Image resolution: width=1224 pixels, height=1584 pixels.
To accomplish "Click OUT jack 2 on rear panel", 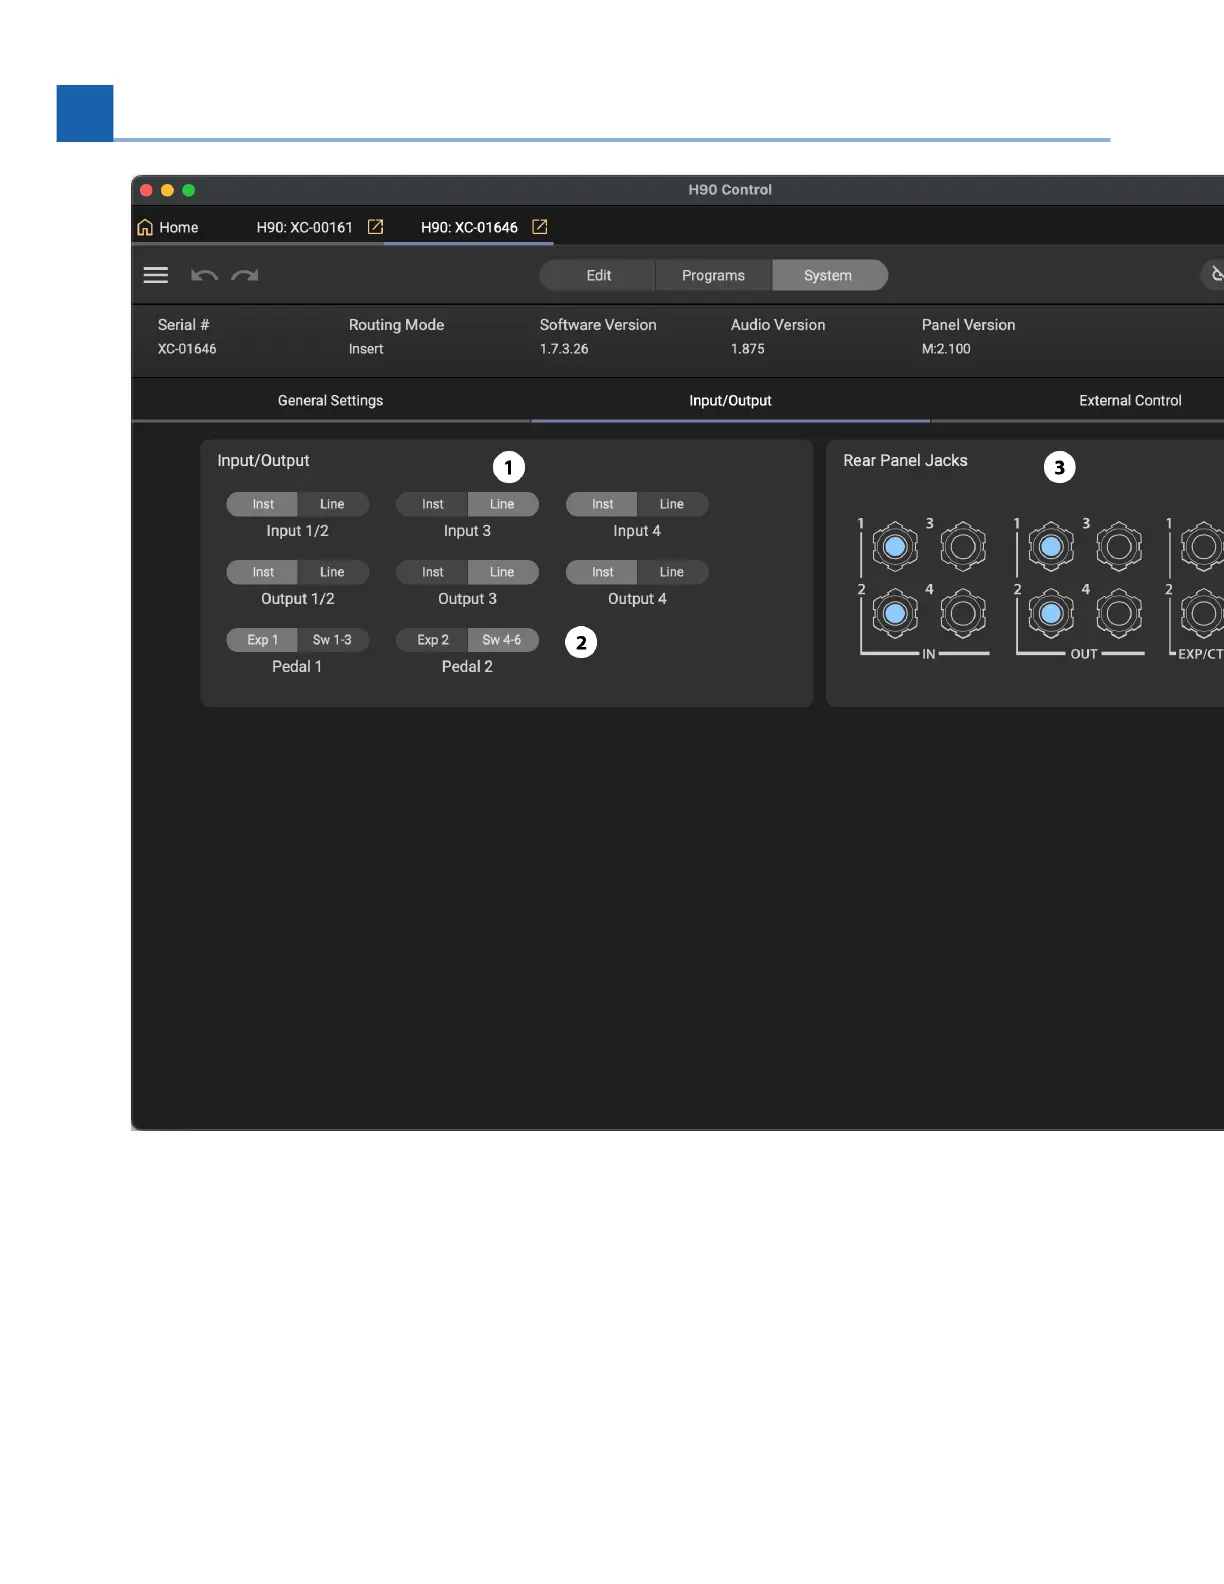I will coord(1051,614).
